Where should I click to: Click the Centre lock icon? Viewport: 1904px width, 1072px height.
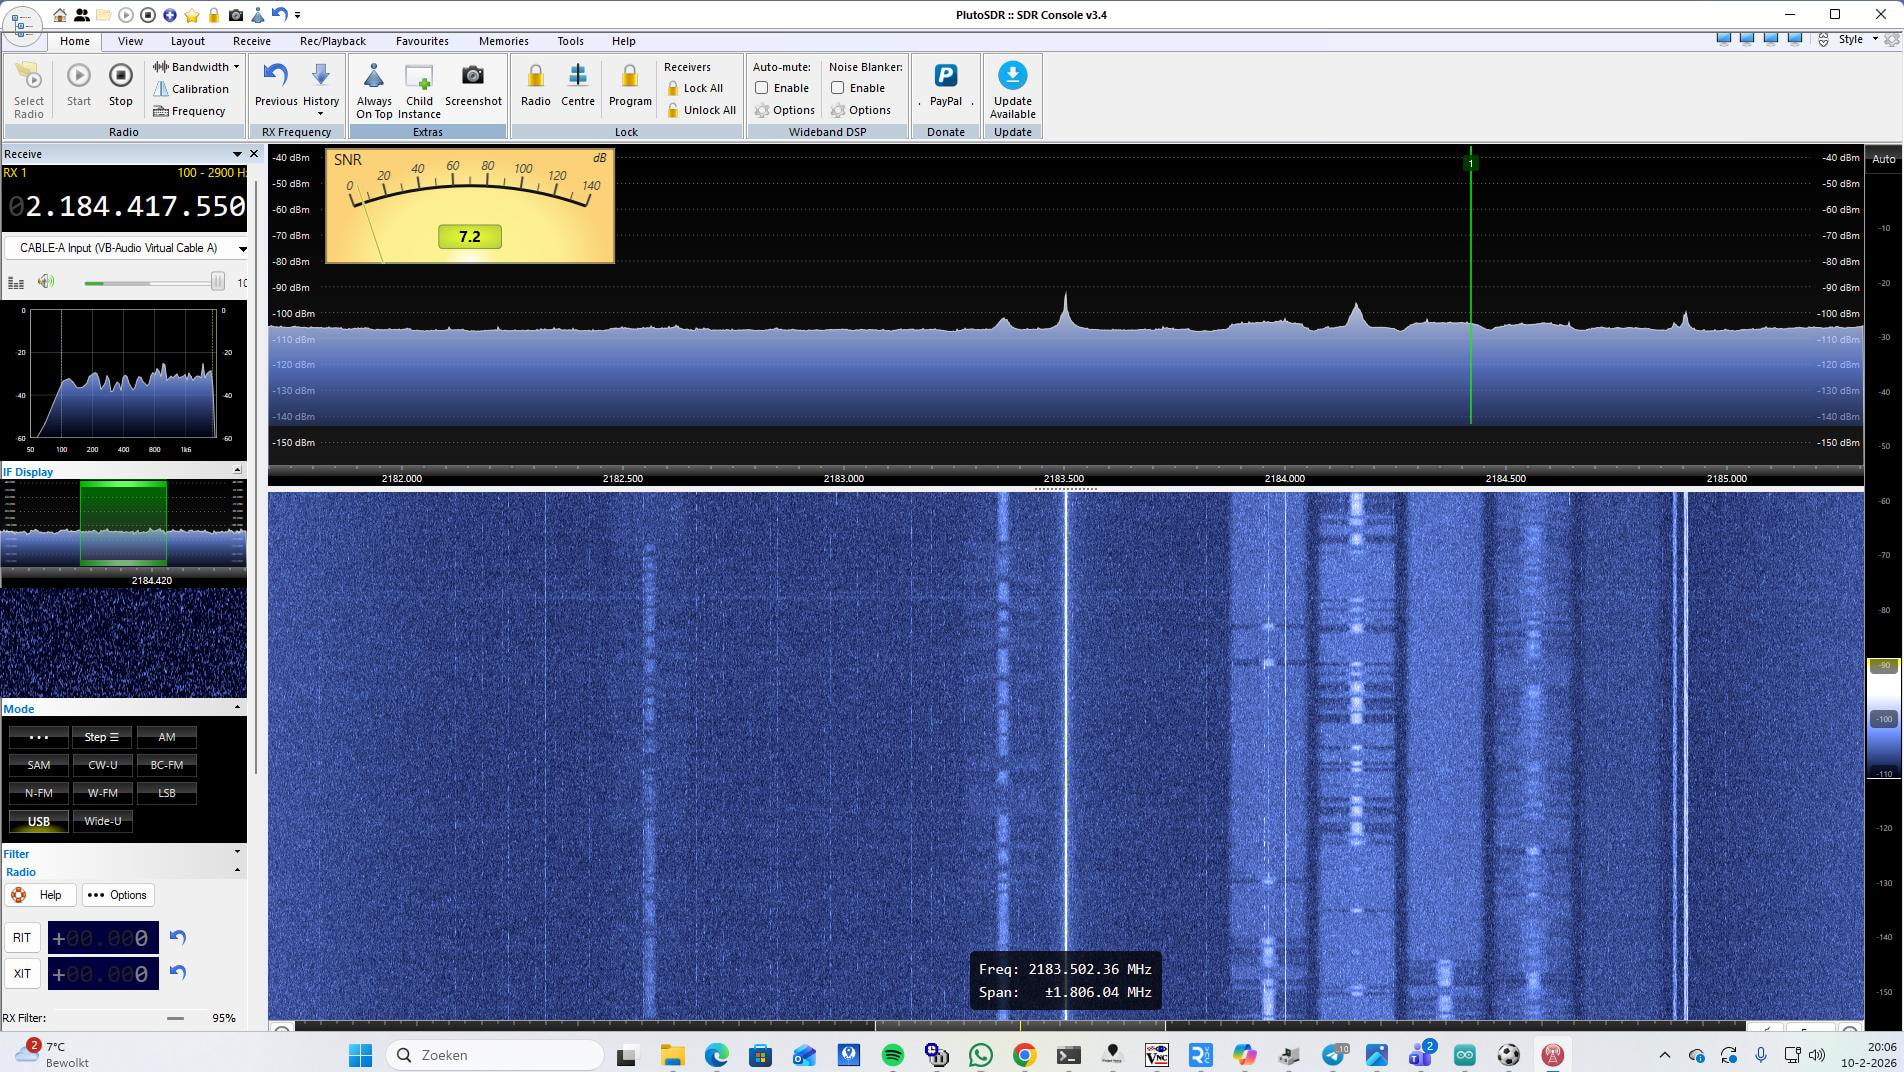tap(577, 76)
